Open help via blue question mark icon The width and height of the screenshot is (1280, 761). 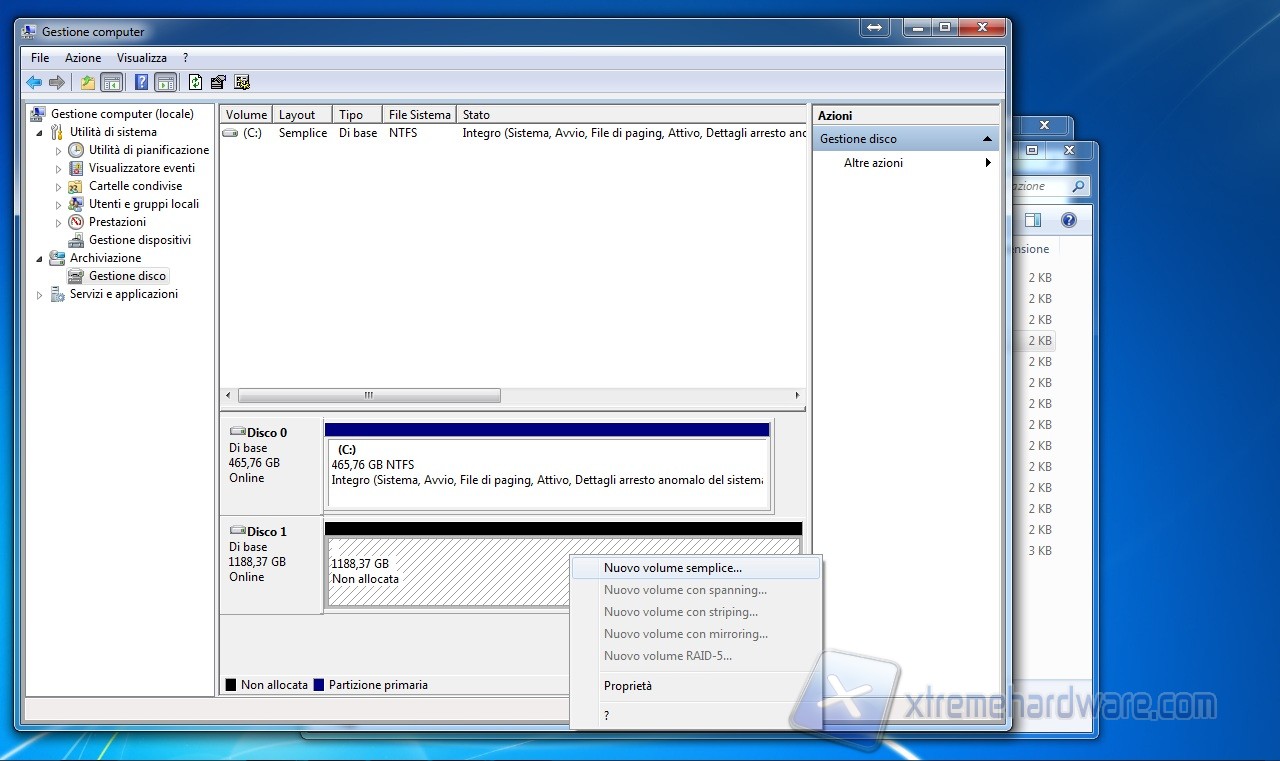pyautogui.click(x=142, y=83)
